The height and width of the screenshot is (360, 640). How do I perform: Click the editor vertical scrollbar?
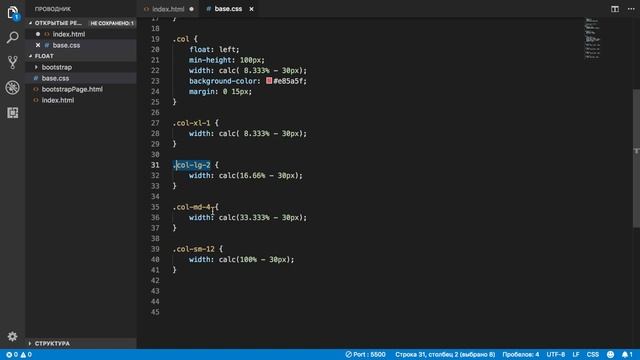[636, 158]
